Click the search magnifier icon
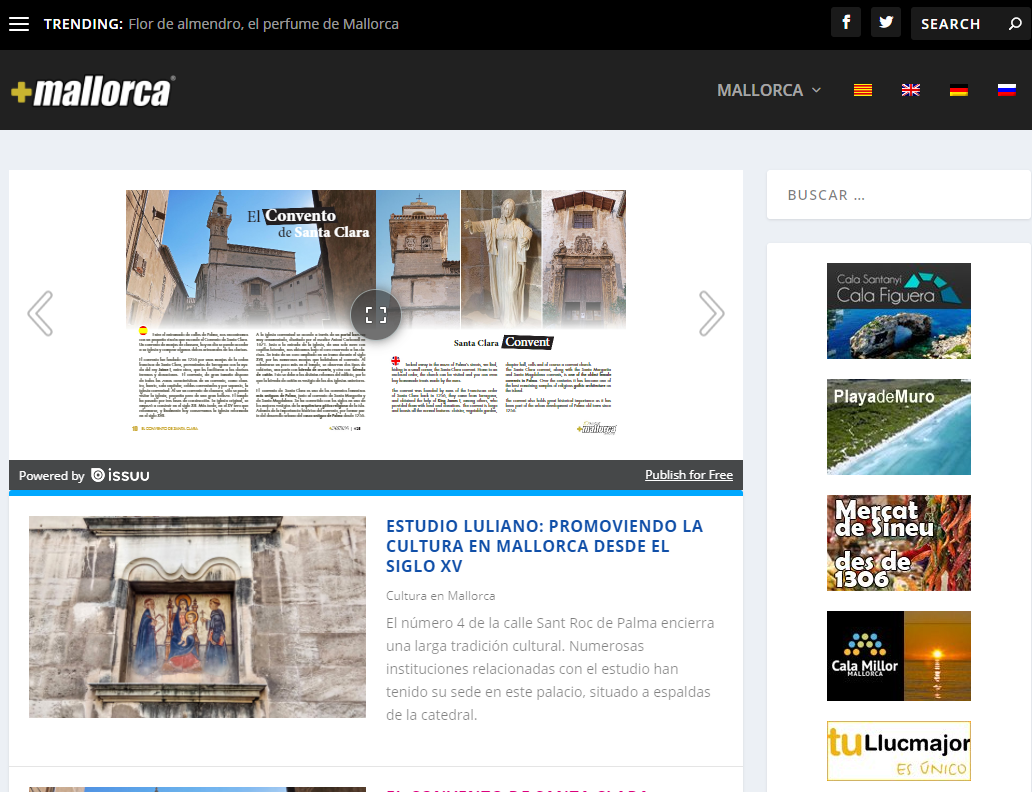Image resolution: width=1032 pixels, height=792 pixels. 1015,24
